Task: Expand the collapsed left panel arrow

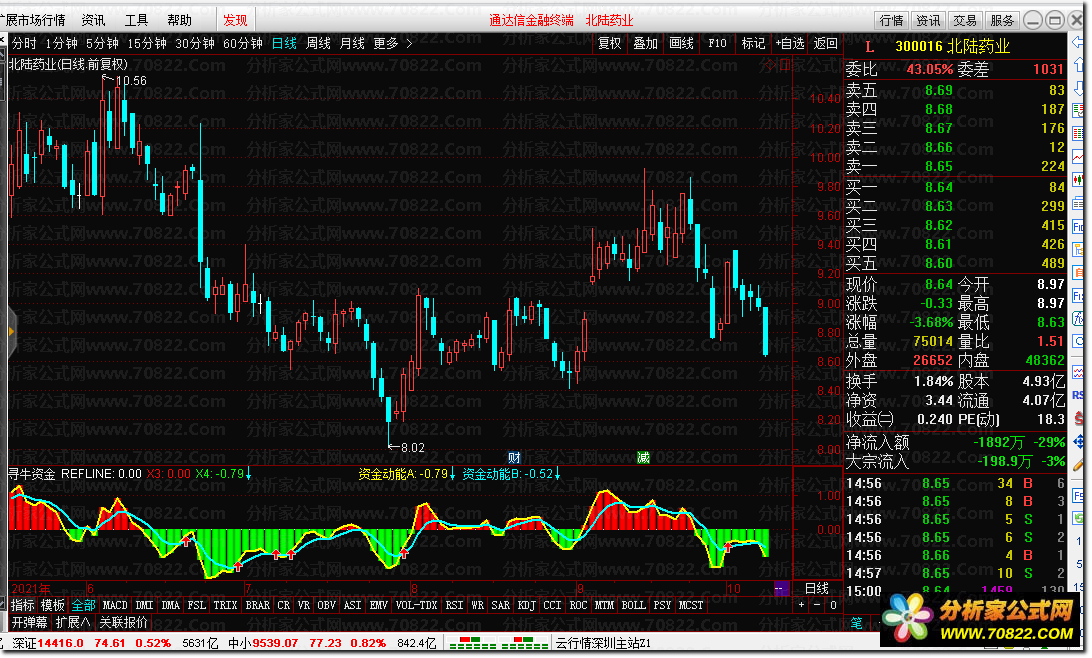Action: 11,332
